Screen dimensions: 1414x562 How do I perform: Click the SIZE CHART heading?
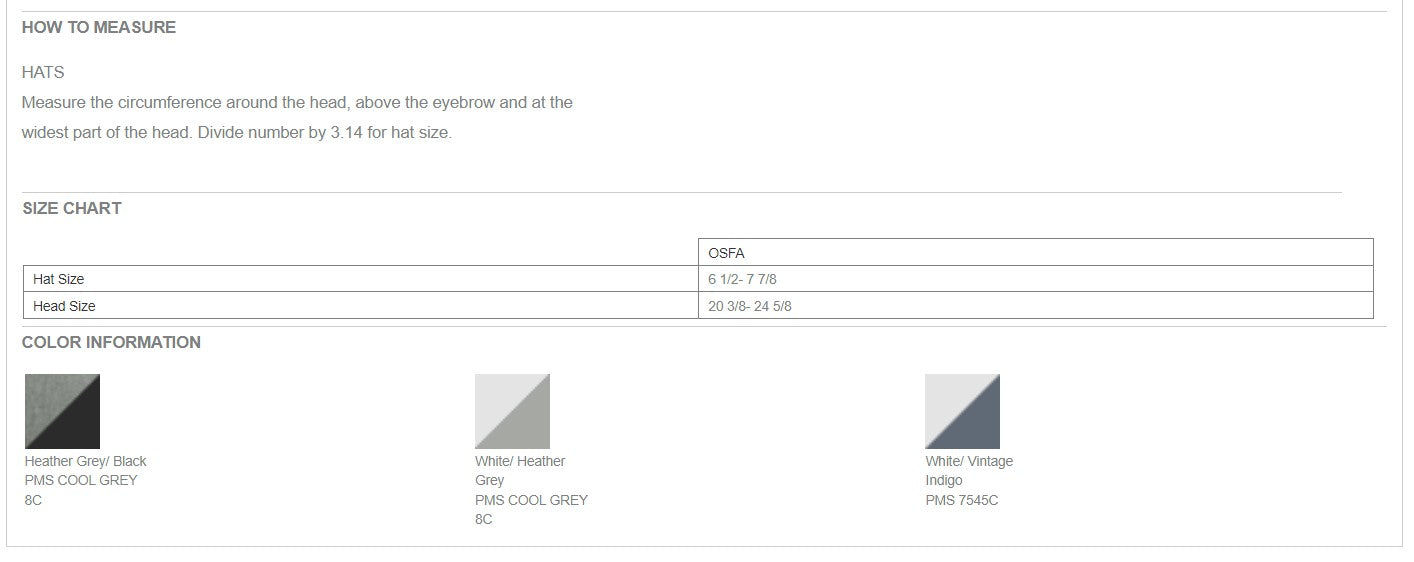tap(71, 208)
